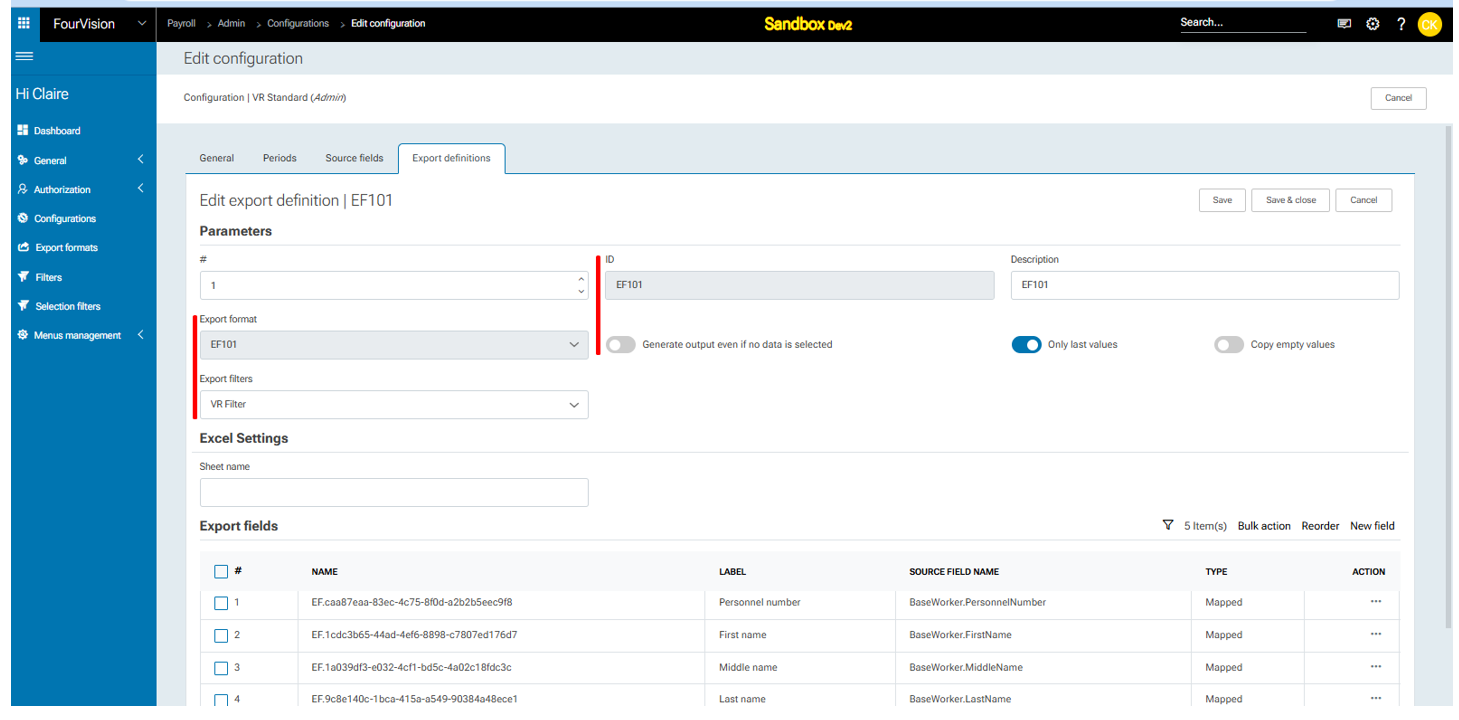Open action menu for Last name row
This screenshot has width=1459, height=720.
(x=1376, y=698)
